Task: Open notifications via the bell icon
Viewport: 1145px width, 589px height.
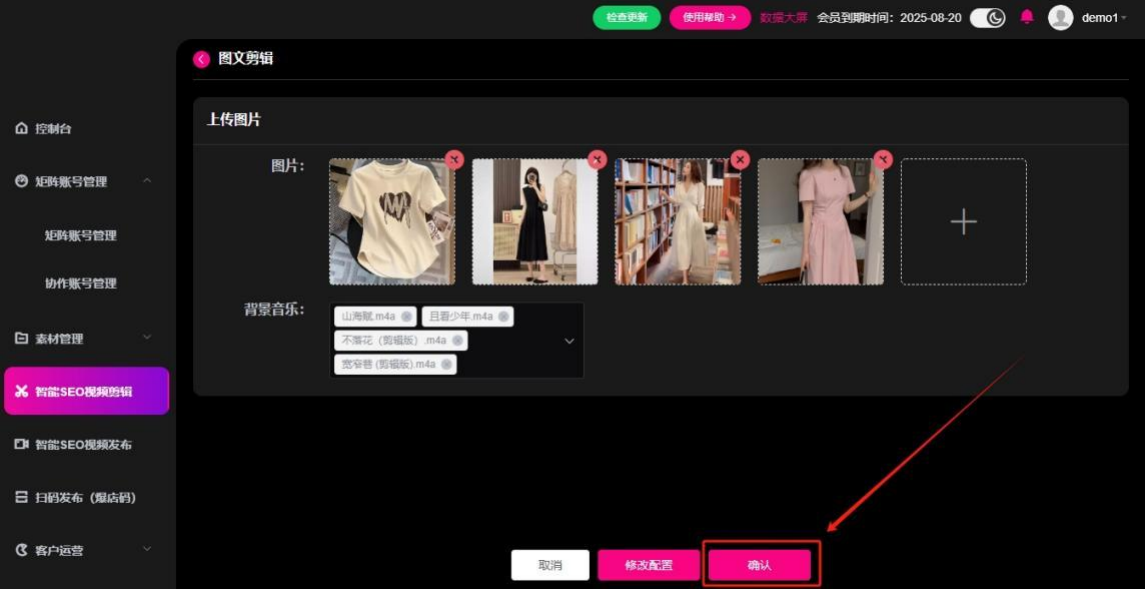Action: pyautogui.click(x=1026, y=17)
